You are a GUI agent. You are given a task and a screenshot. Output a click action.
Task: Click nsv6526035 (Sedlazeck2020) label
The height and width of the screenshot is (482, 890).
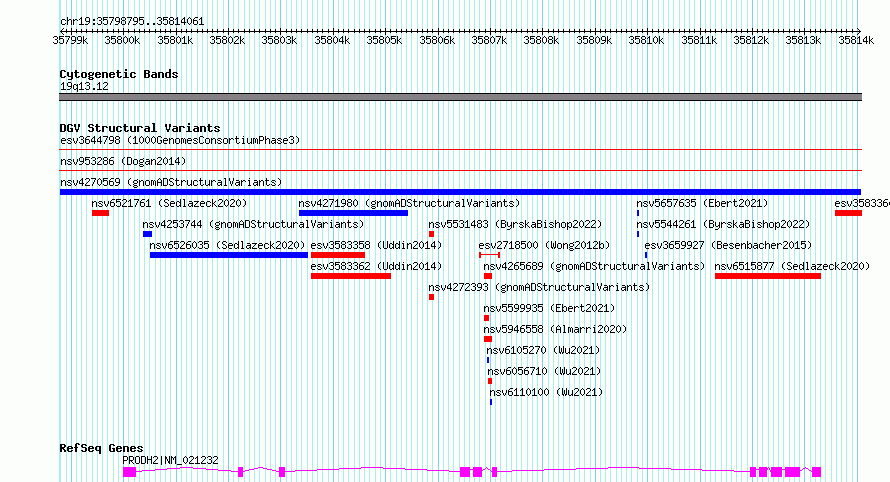click(x=227, y=245)
